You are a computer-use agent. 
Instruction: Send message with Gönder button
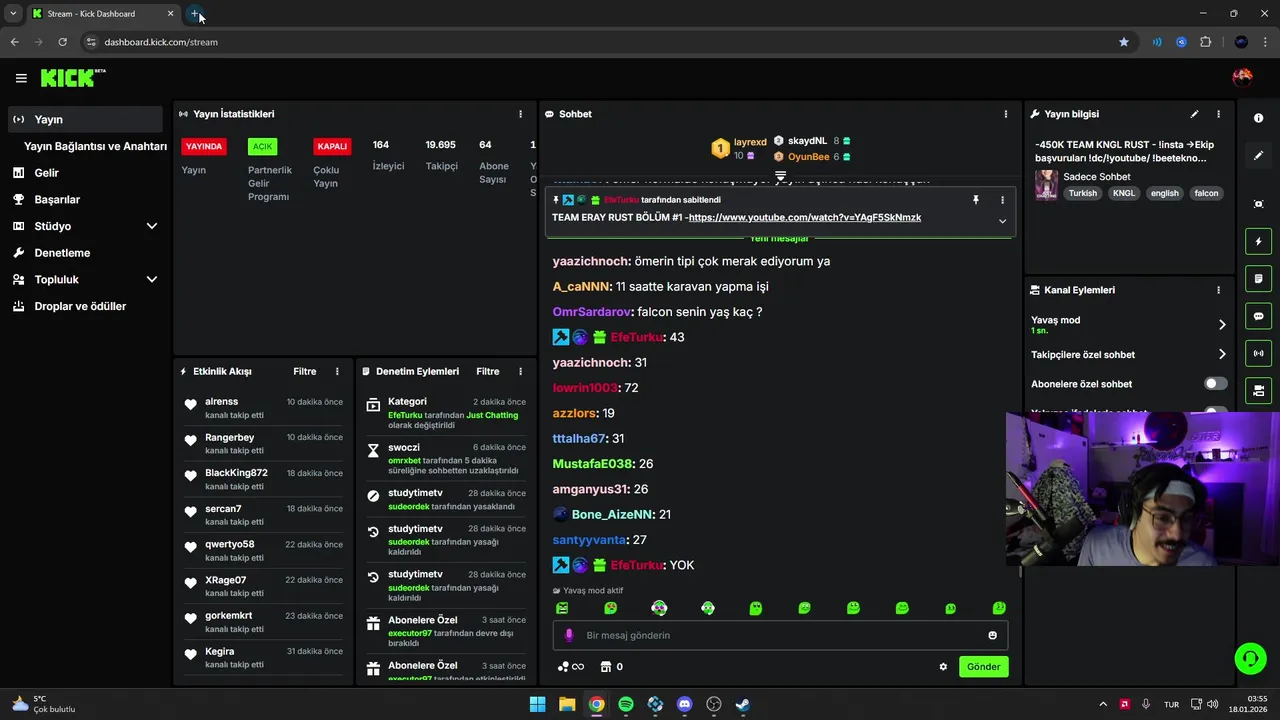pos(983,667)
